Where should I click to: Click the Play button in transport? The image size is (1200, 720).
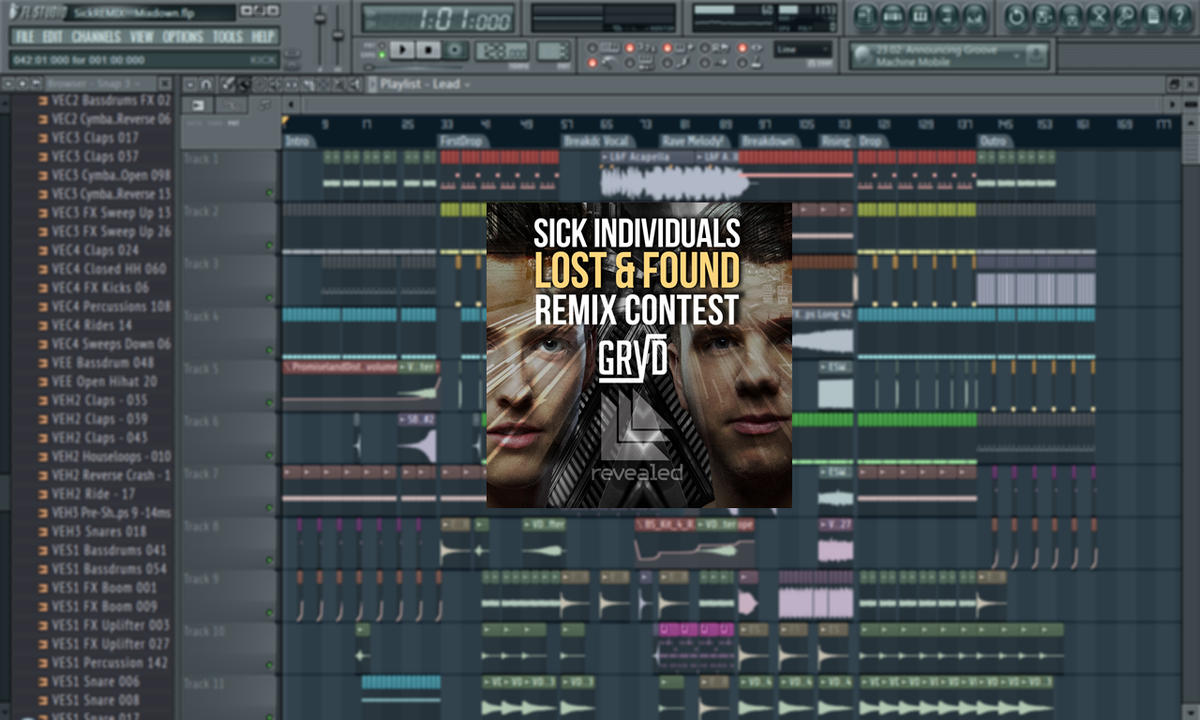(403, 49)
